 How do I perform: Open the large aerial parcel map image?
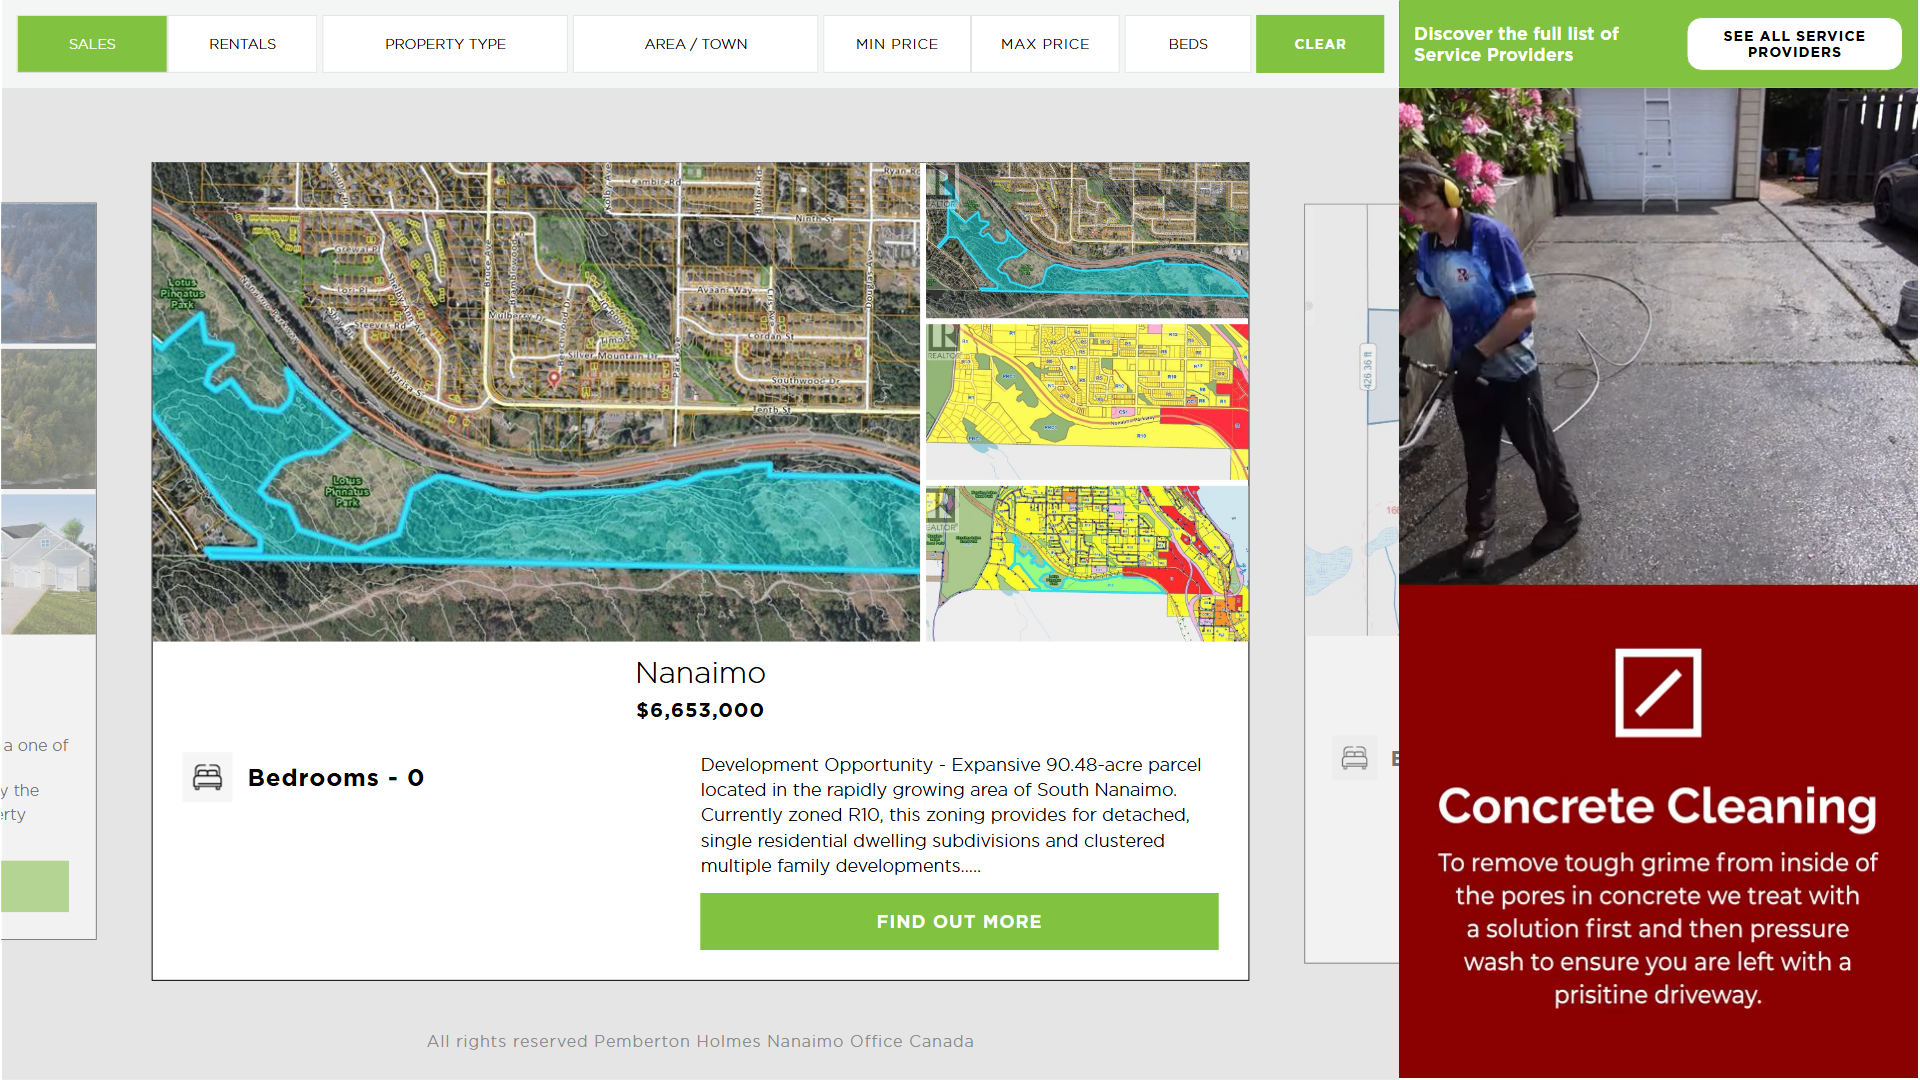coord(536,402)
